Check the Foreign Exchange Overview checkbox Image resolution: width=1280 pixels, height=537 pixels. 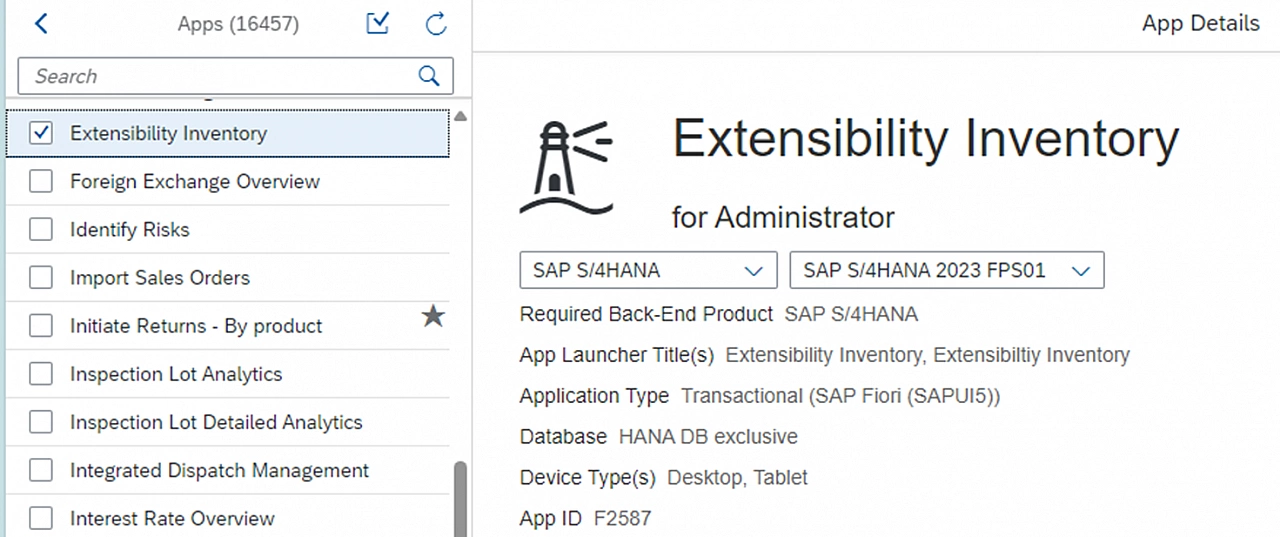(41, 181)
